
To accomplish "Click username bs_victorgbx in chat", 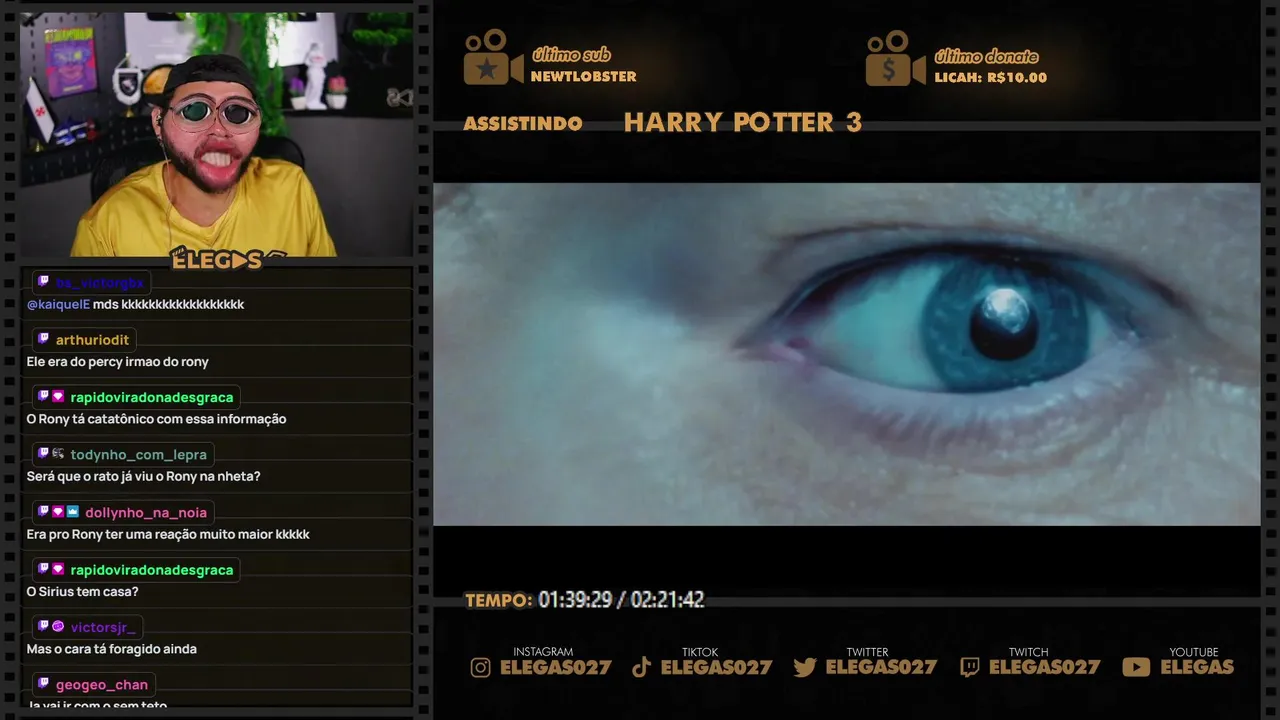I will tap(100, 283).
